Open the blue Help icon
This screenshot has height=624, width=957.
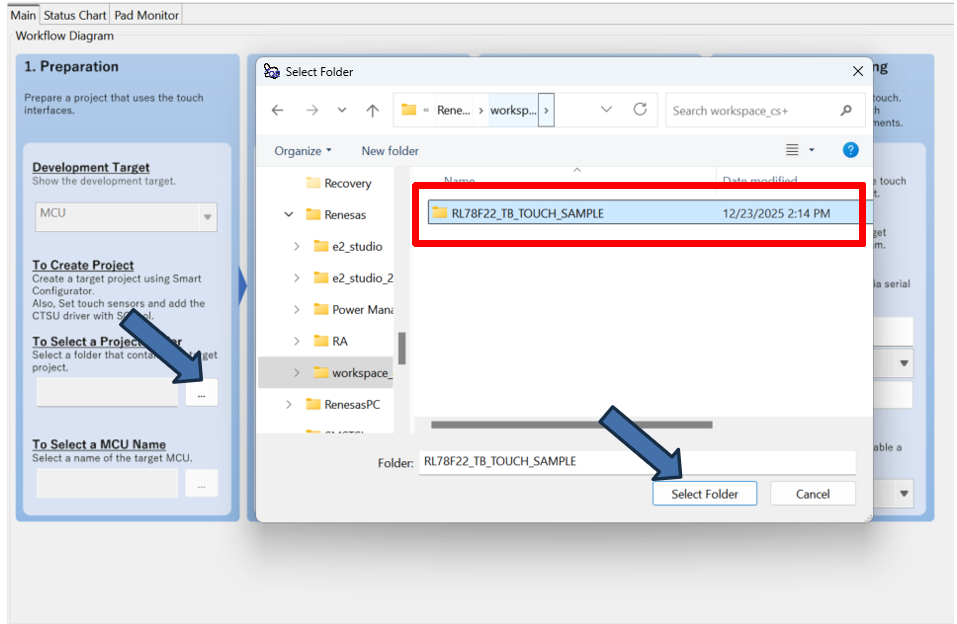(850, 150)
